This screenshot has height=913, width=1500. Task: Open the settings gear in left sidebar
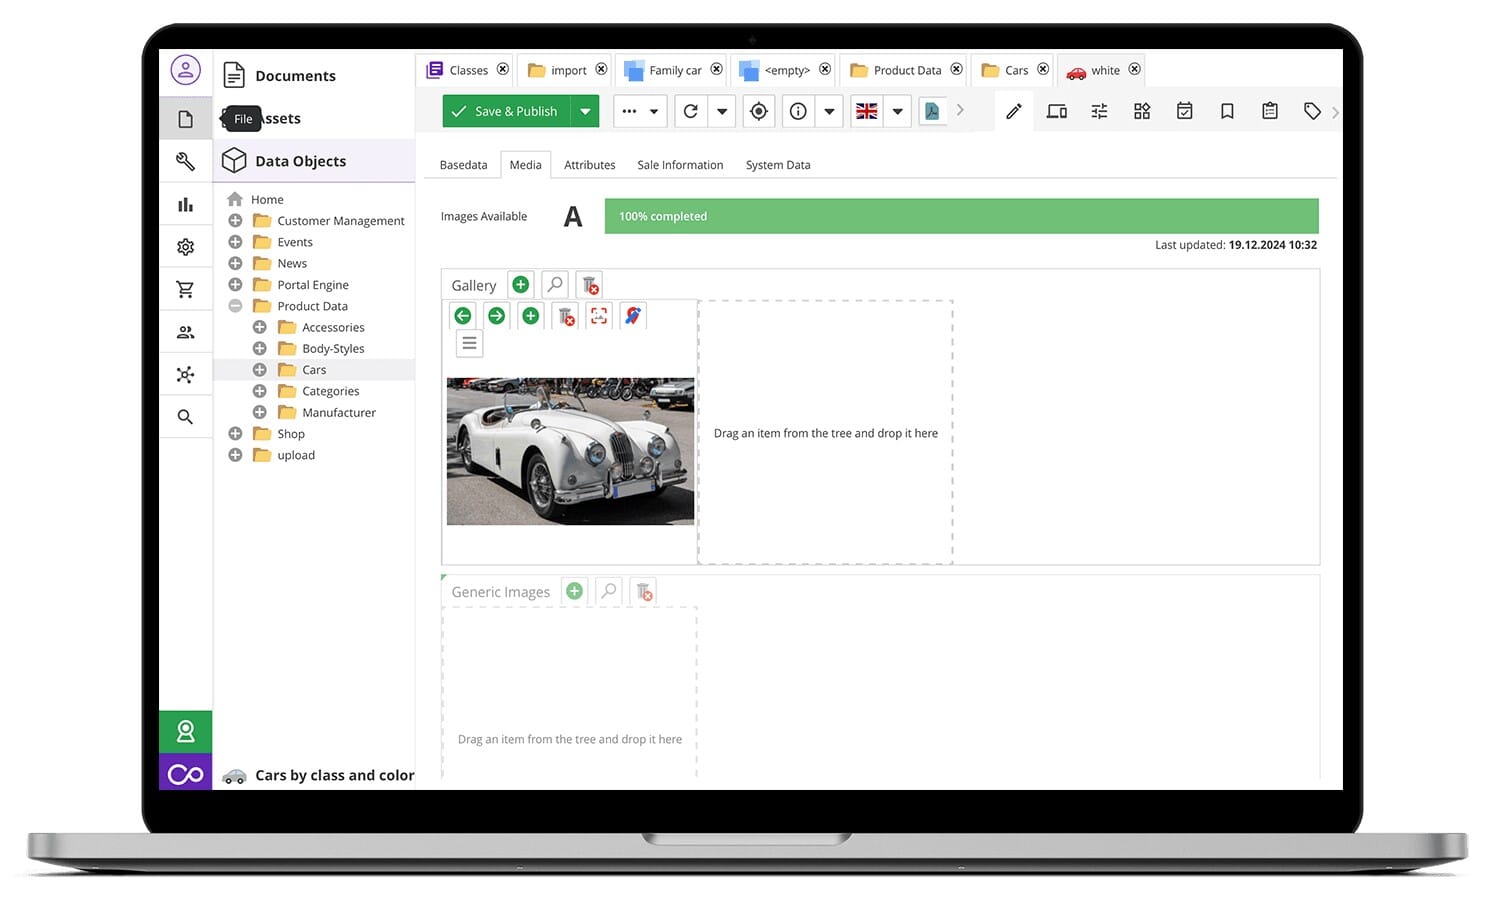(x=185, y=247)
